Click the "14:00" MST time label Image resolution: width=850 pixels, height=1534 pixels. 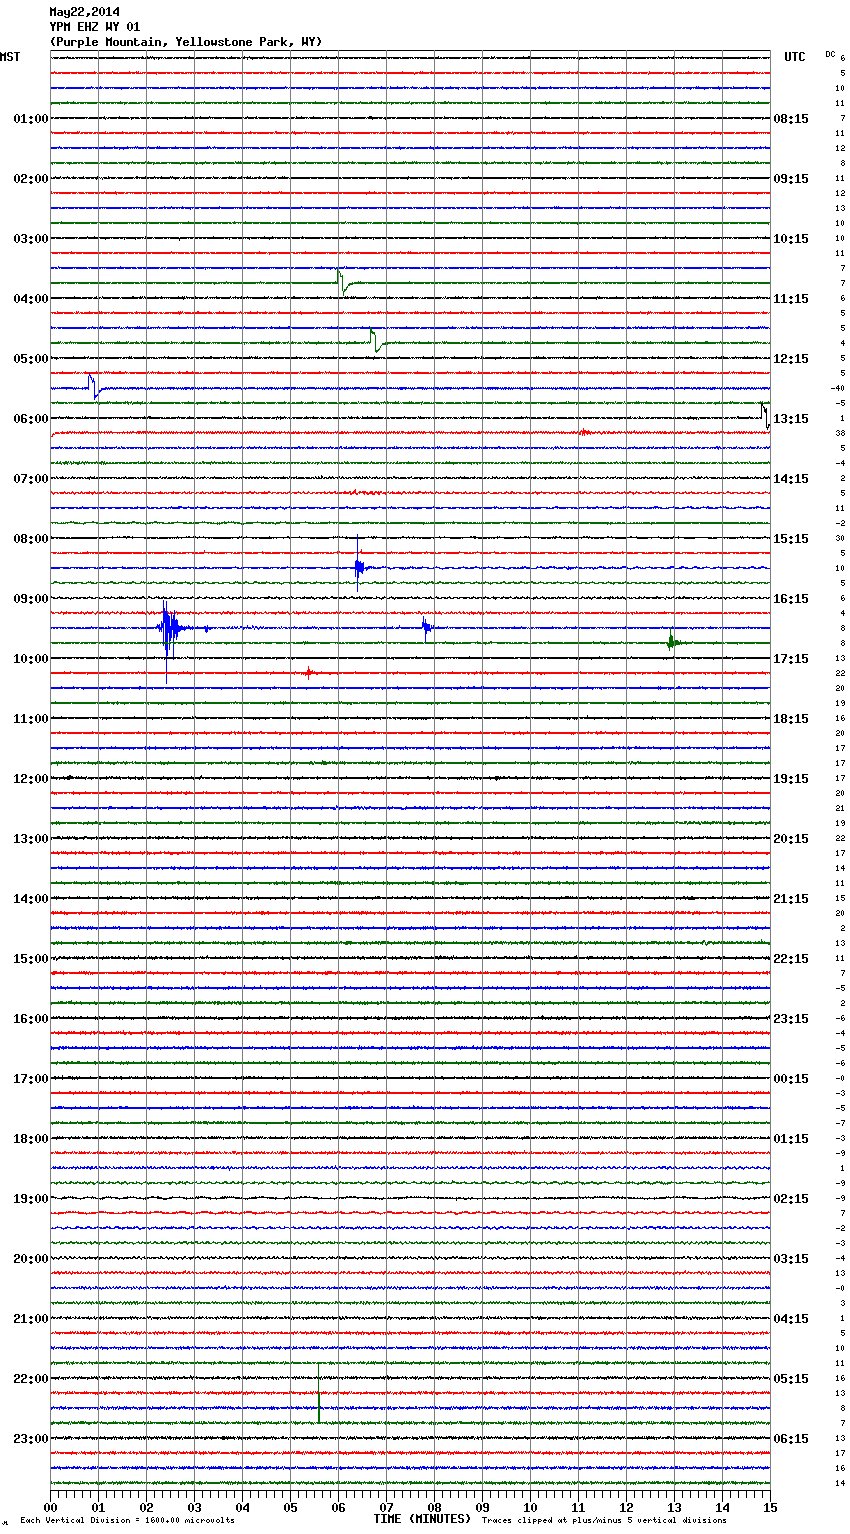click(x=31, y=899)
